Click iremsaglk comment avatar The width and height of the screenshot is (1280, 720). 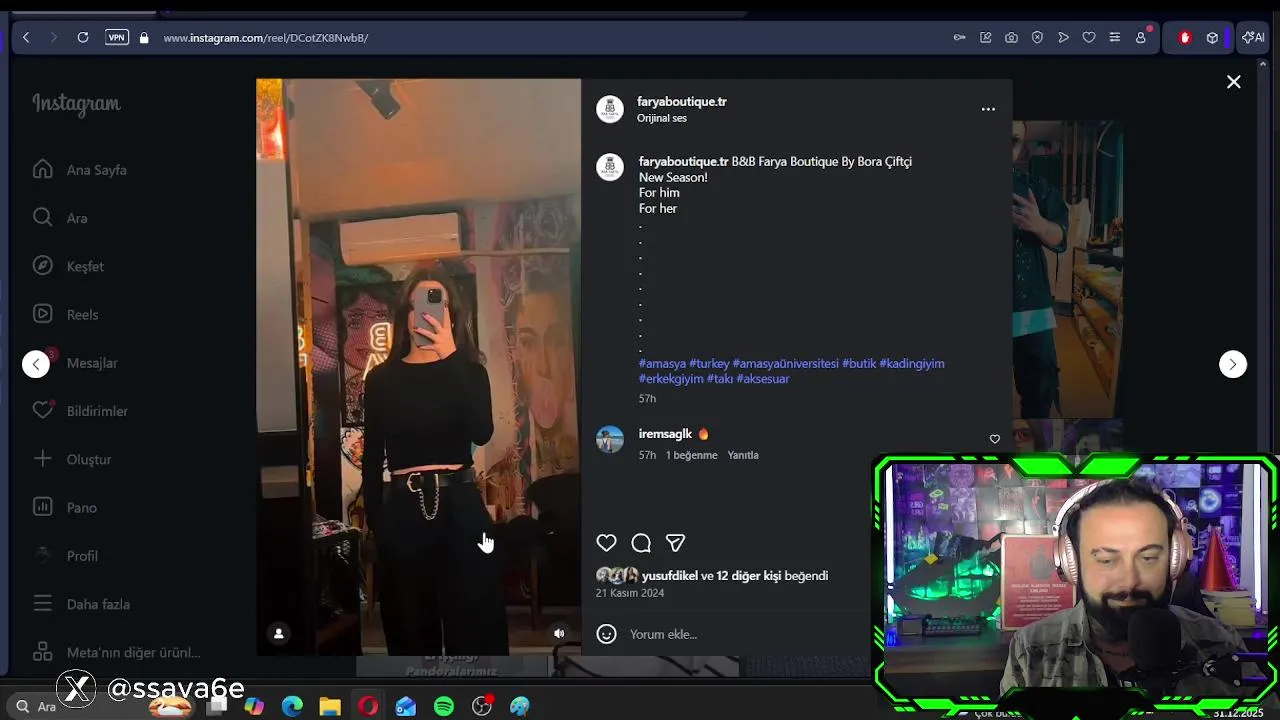(x=610, y=439)
